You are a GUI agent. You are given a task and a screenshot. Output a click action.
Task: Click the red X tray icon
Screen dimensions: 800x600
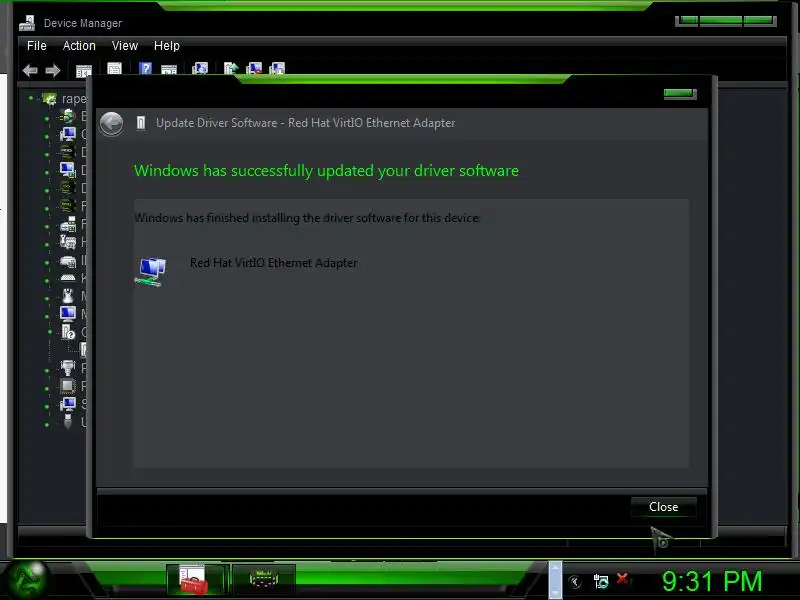(x=622, y=579)
